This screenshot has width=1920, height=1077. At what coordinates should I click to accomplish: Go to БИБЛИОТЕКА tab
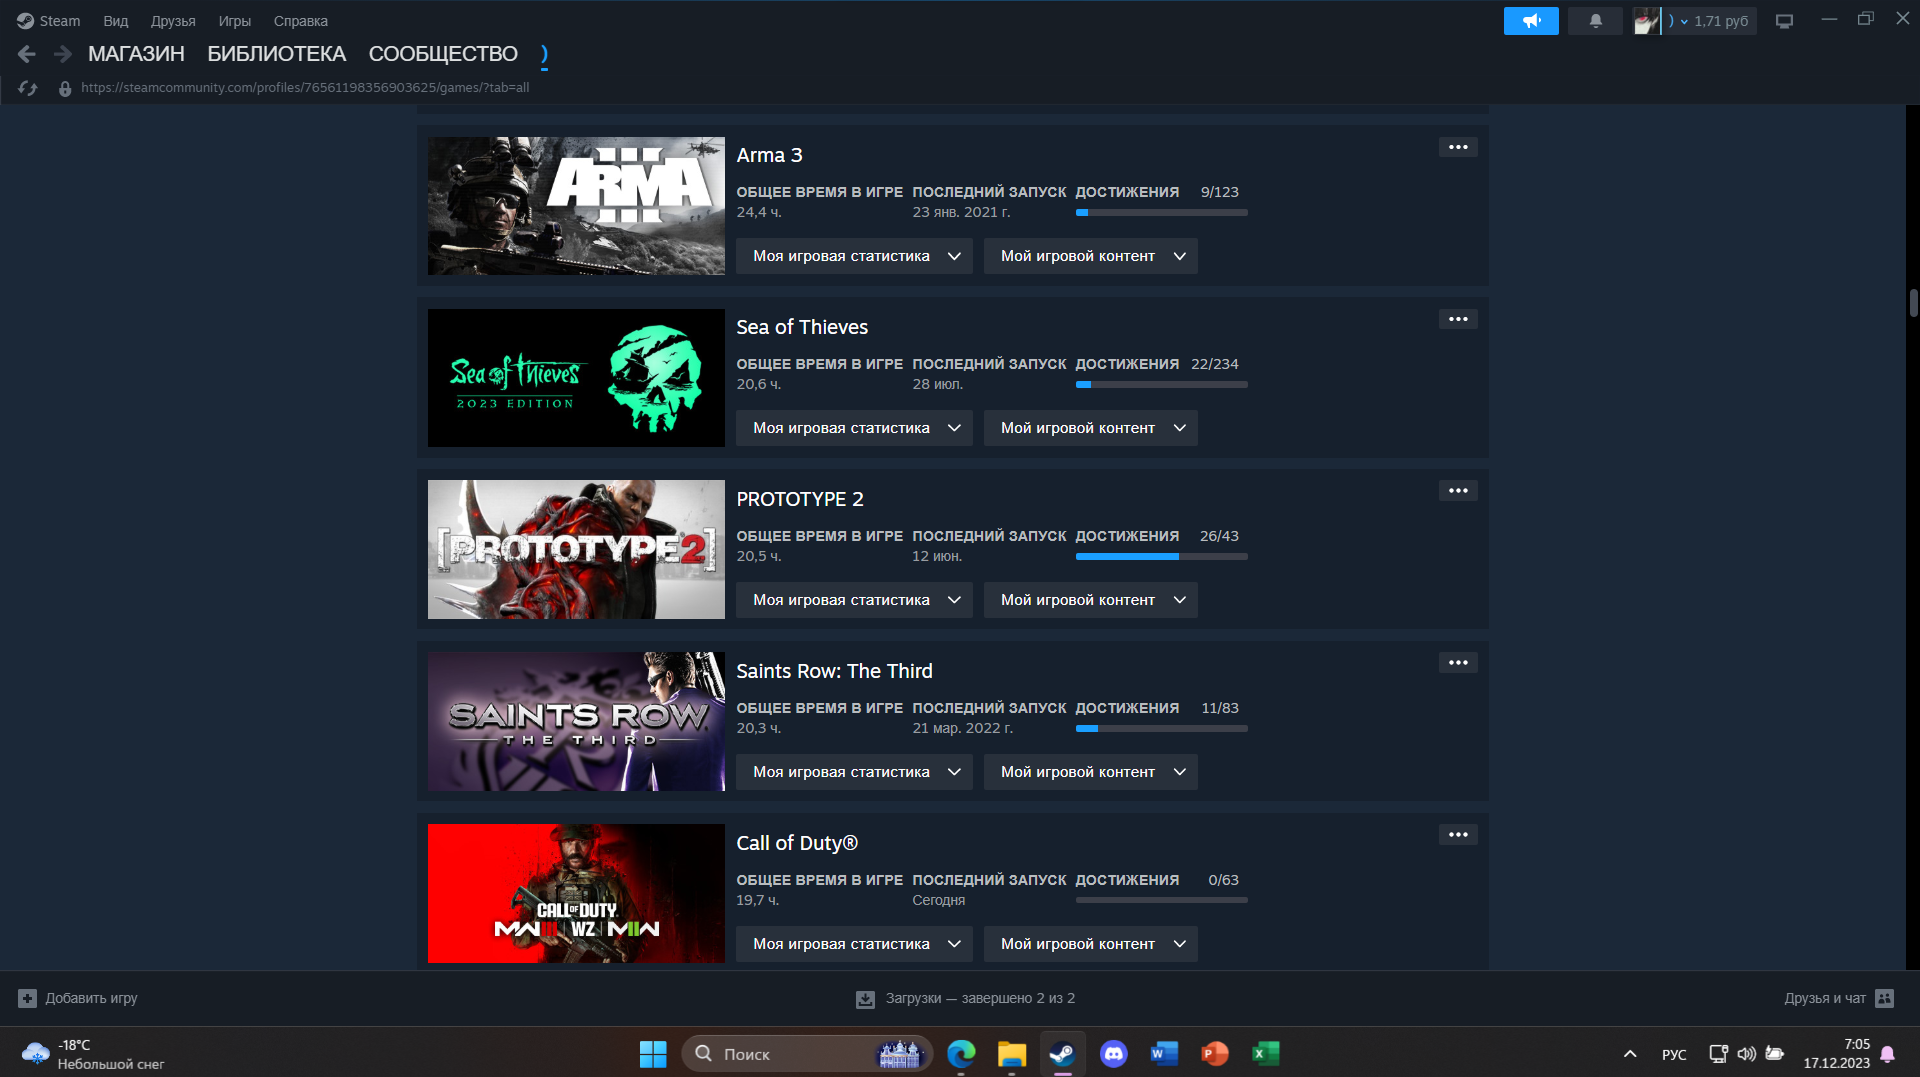coord(277,54)
